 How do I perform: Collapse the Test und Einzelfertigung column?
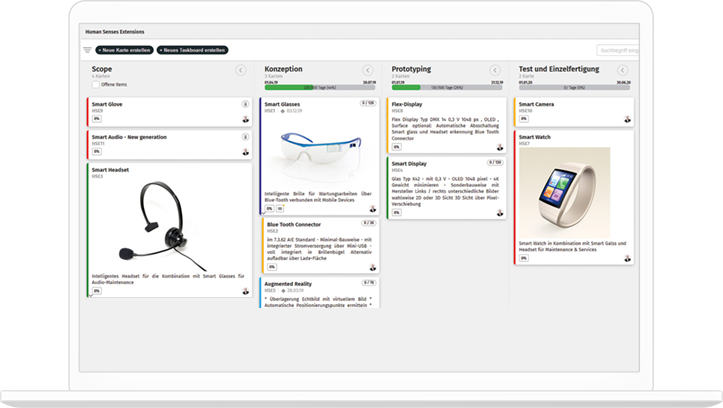point(621,70)
